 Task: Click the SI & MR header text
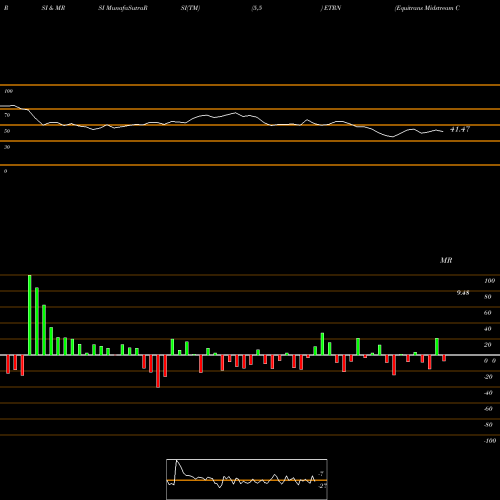pyautogui.click(x=53, y=8)
